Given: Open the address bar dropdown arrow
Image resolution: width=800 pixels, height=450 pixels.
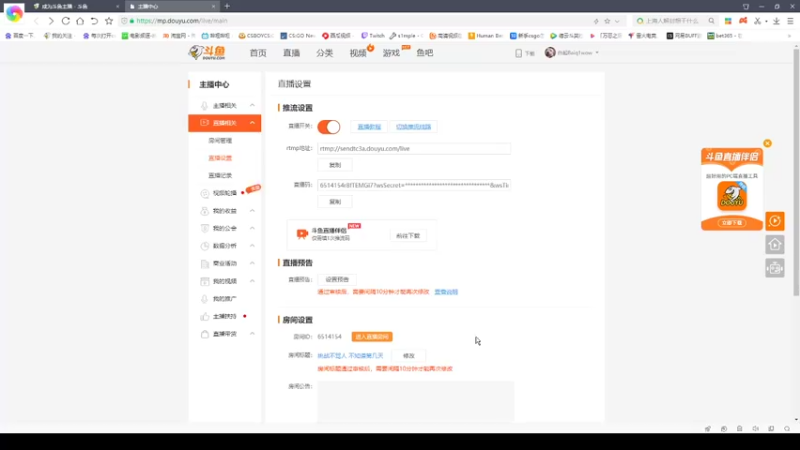Looking at the screenshot, I should [617, 21].
